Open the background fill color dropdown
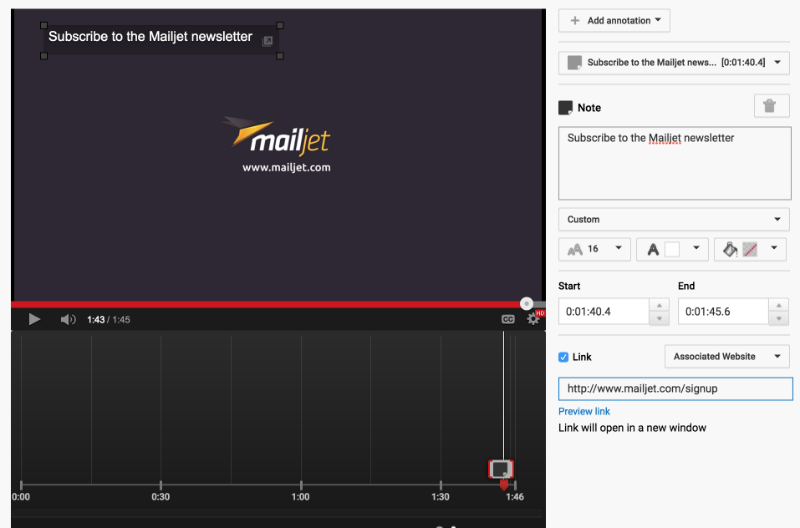This screenshot has height=528, width=800. click(750, 249)
